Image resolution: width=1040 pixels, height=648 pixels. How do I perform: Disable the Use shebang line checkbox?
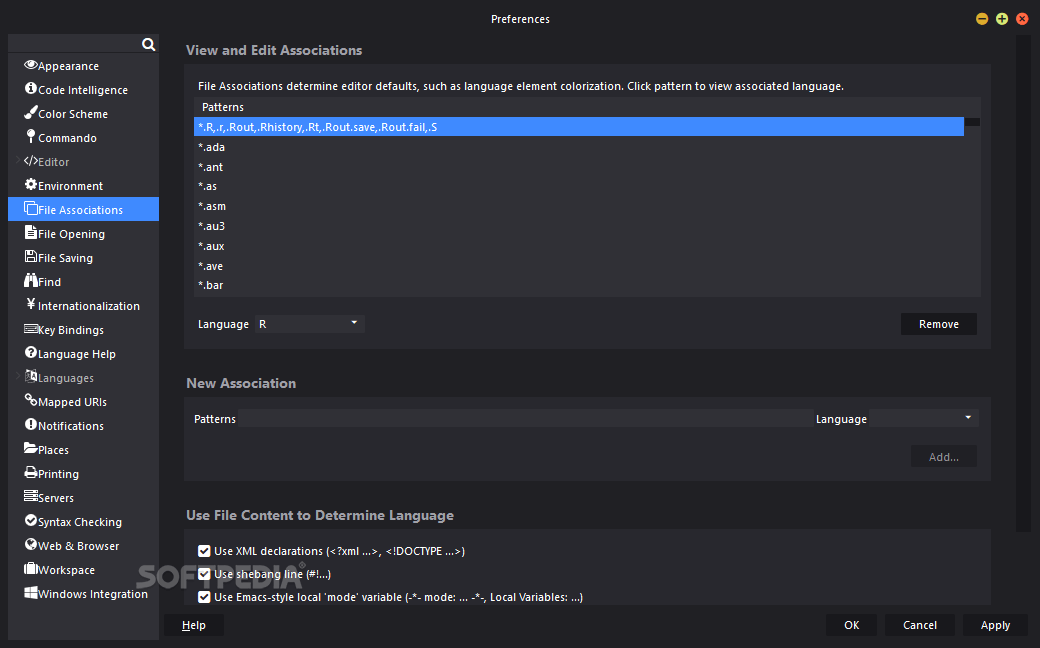coord(203,573)
